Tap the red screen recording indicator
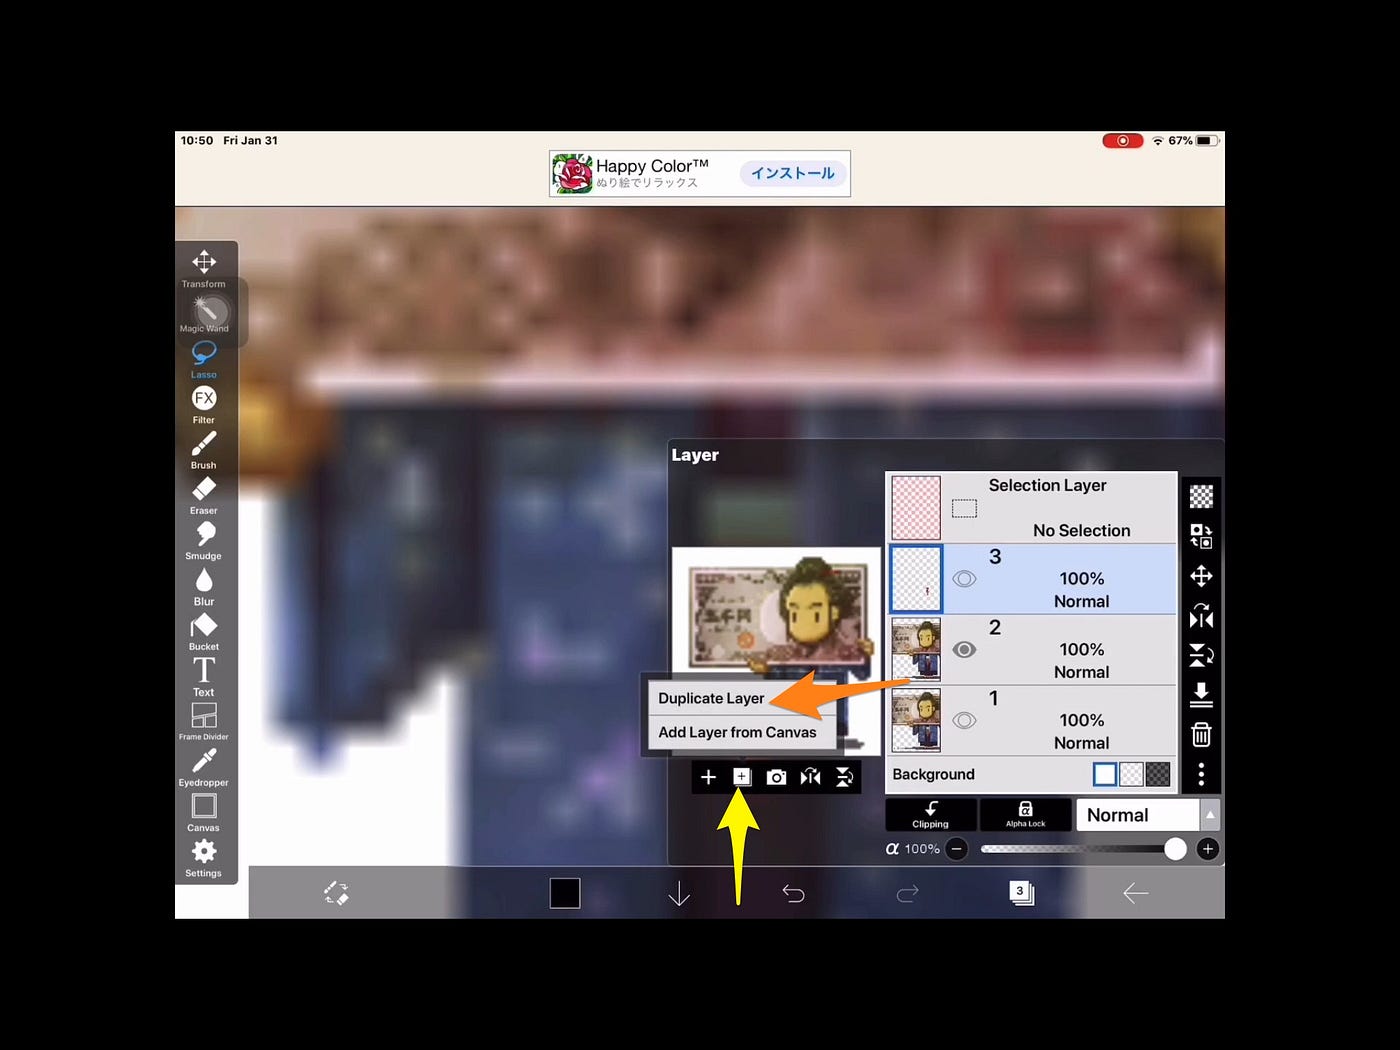Image resolution: width=1400 pixels, height=1050 pixels. click(x=1123, y=141)
